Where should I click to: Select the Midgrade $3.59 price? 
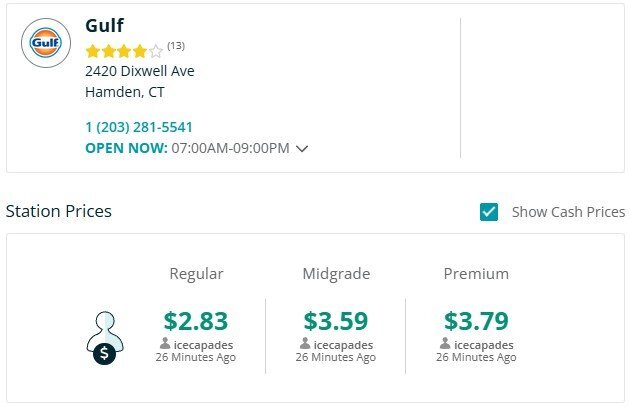[x=336, y=321]
